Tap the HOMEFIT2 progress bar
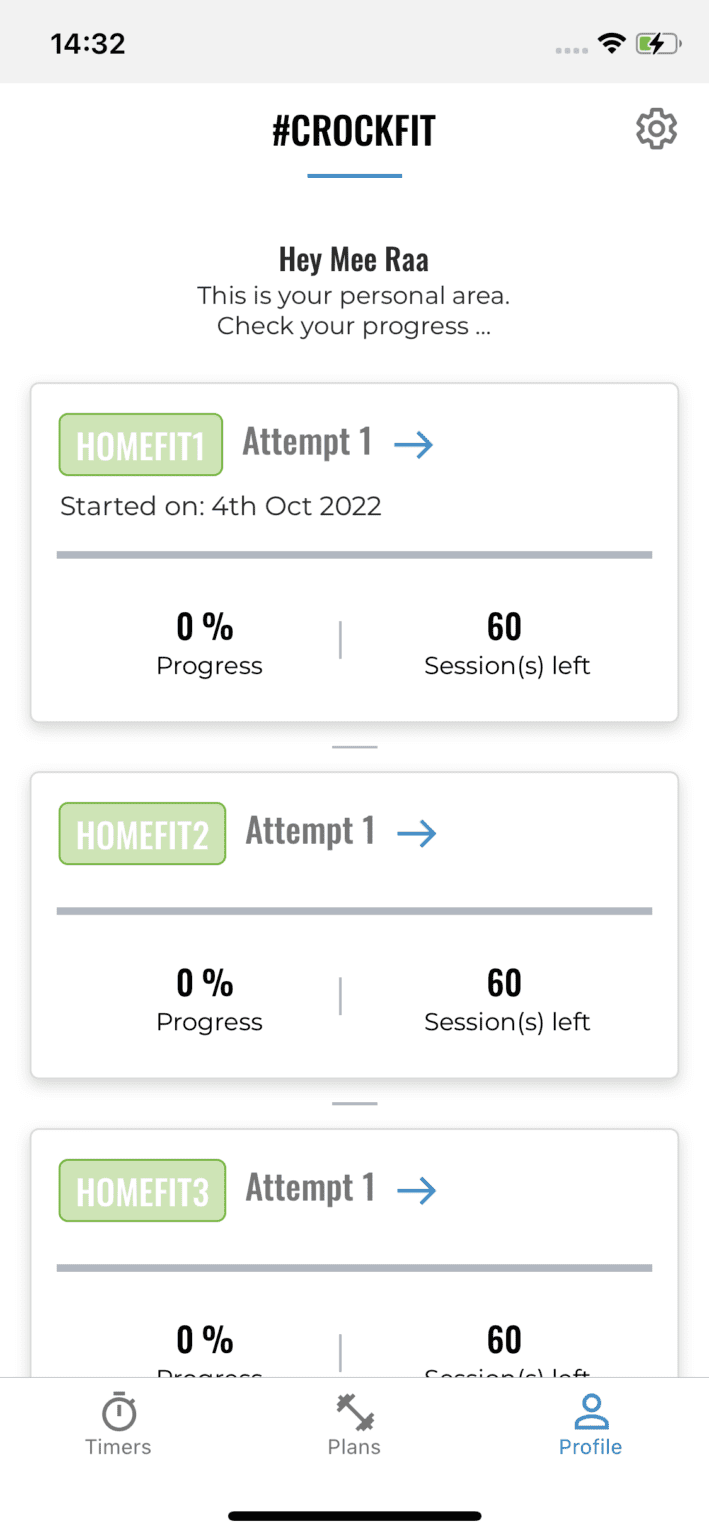The height and width of the screenshot is (1536, 709). click(354, 909)
